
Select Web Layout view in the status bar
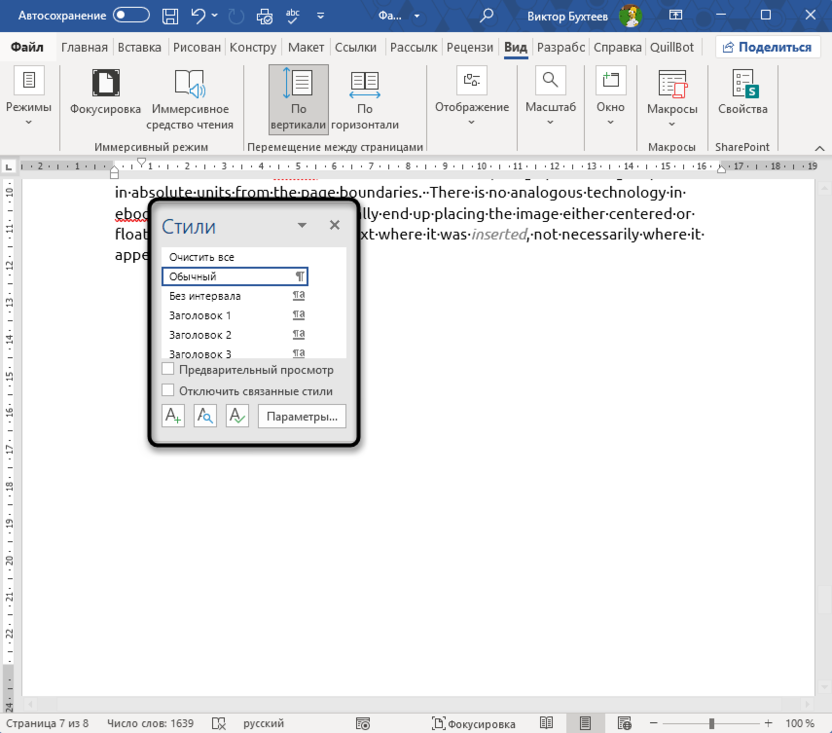[622, 723]
